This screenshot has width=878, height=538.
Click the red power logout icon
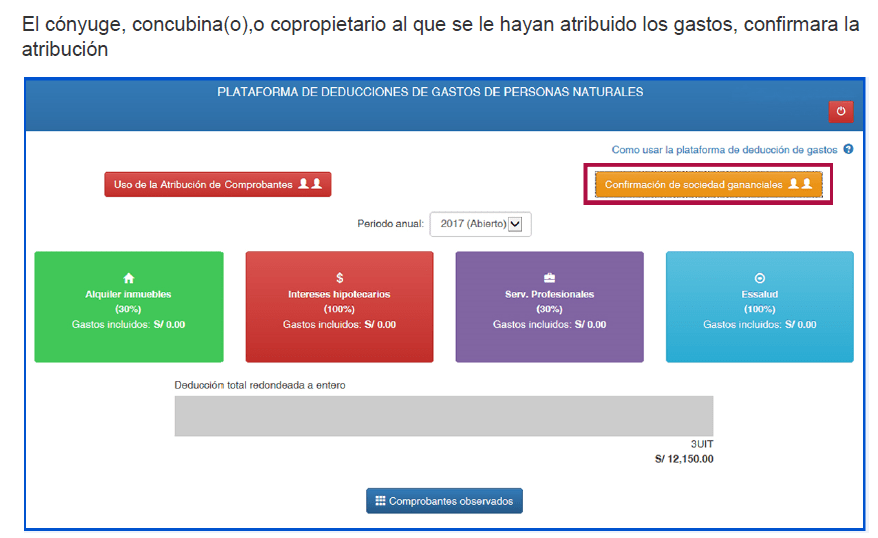click(x=840, y=112)
